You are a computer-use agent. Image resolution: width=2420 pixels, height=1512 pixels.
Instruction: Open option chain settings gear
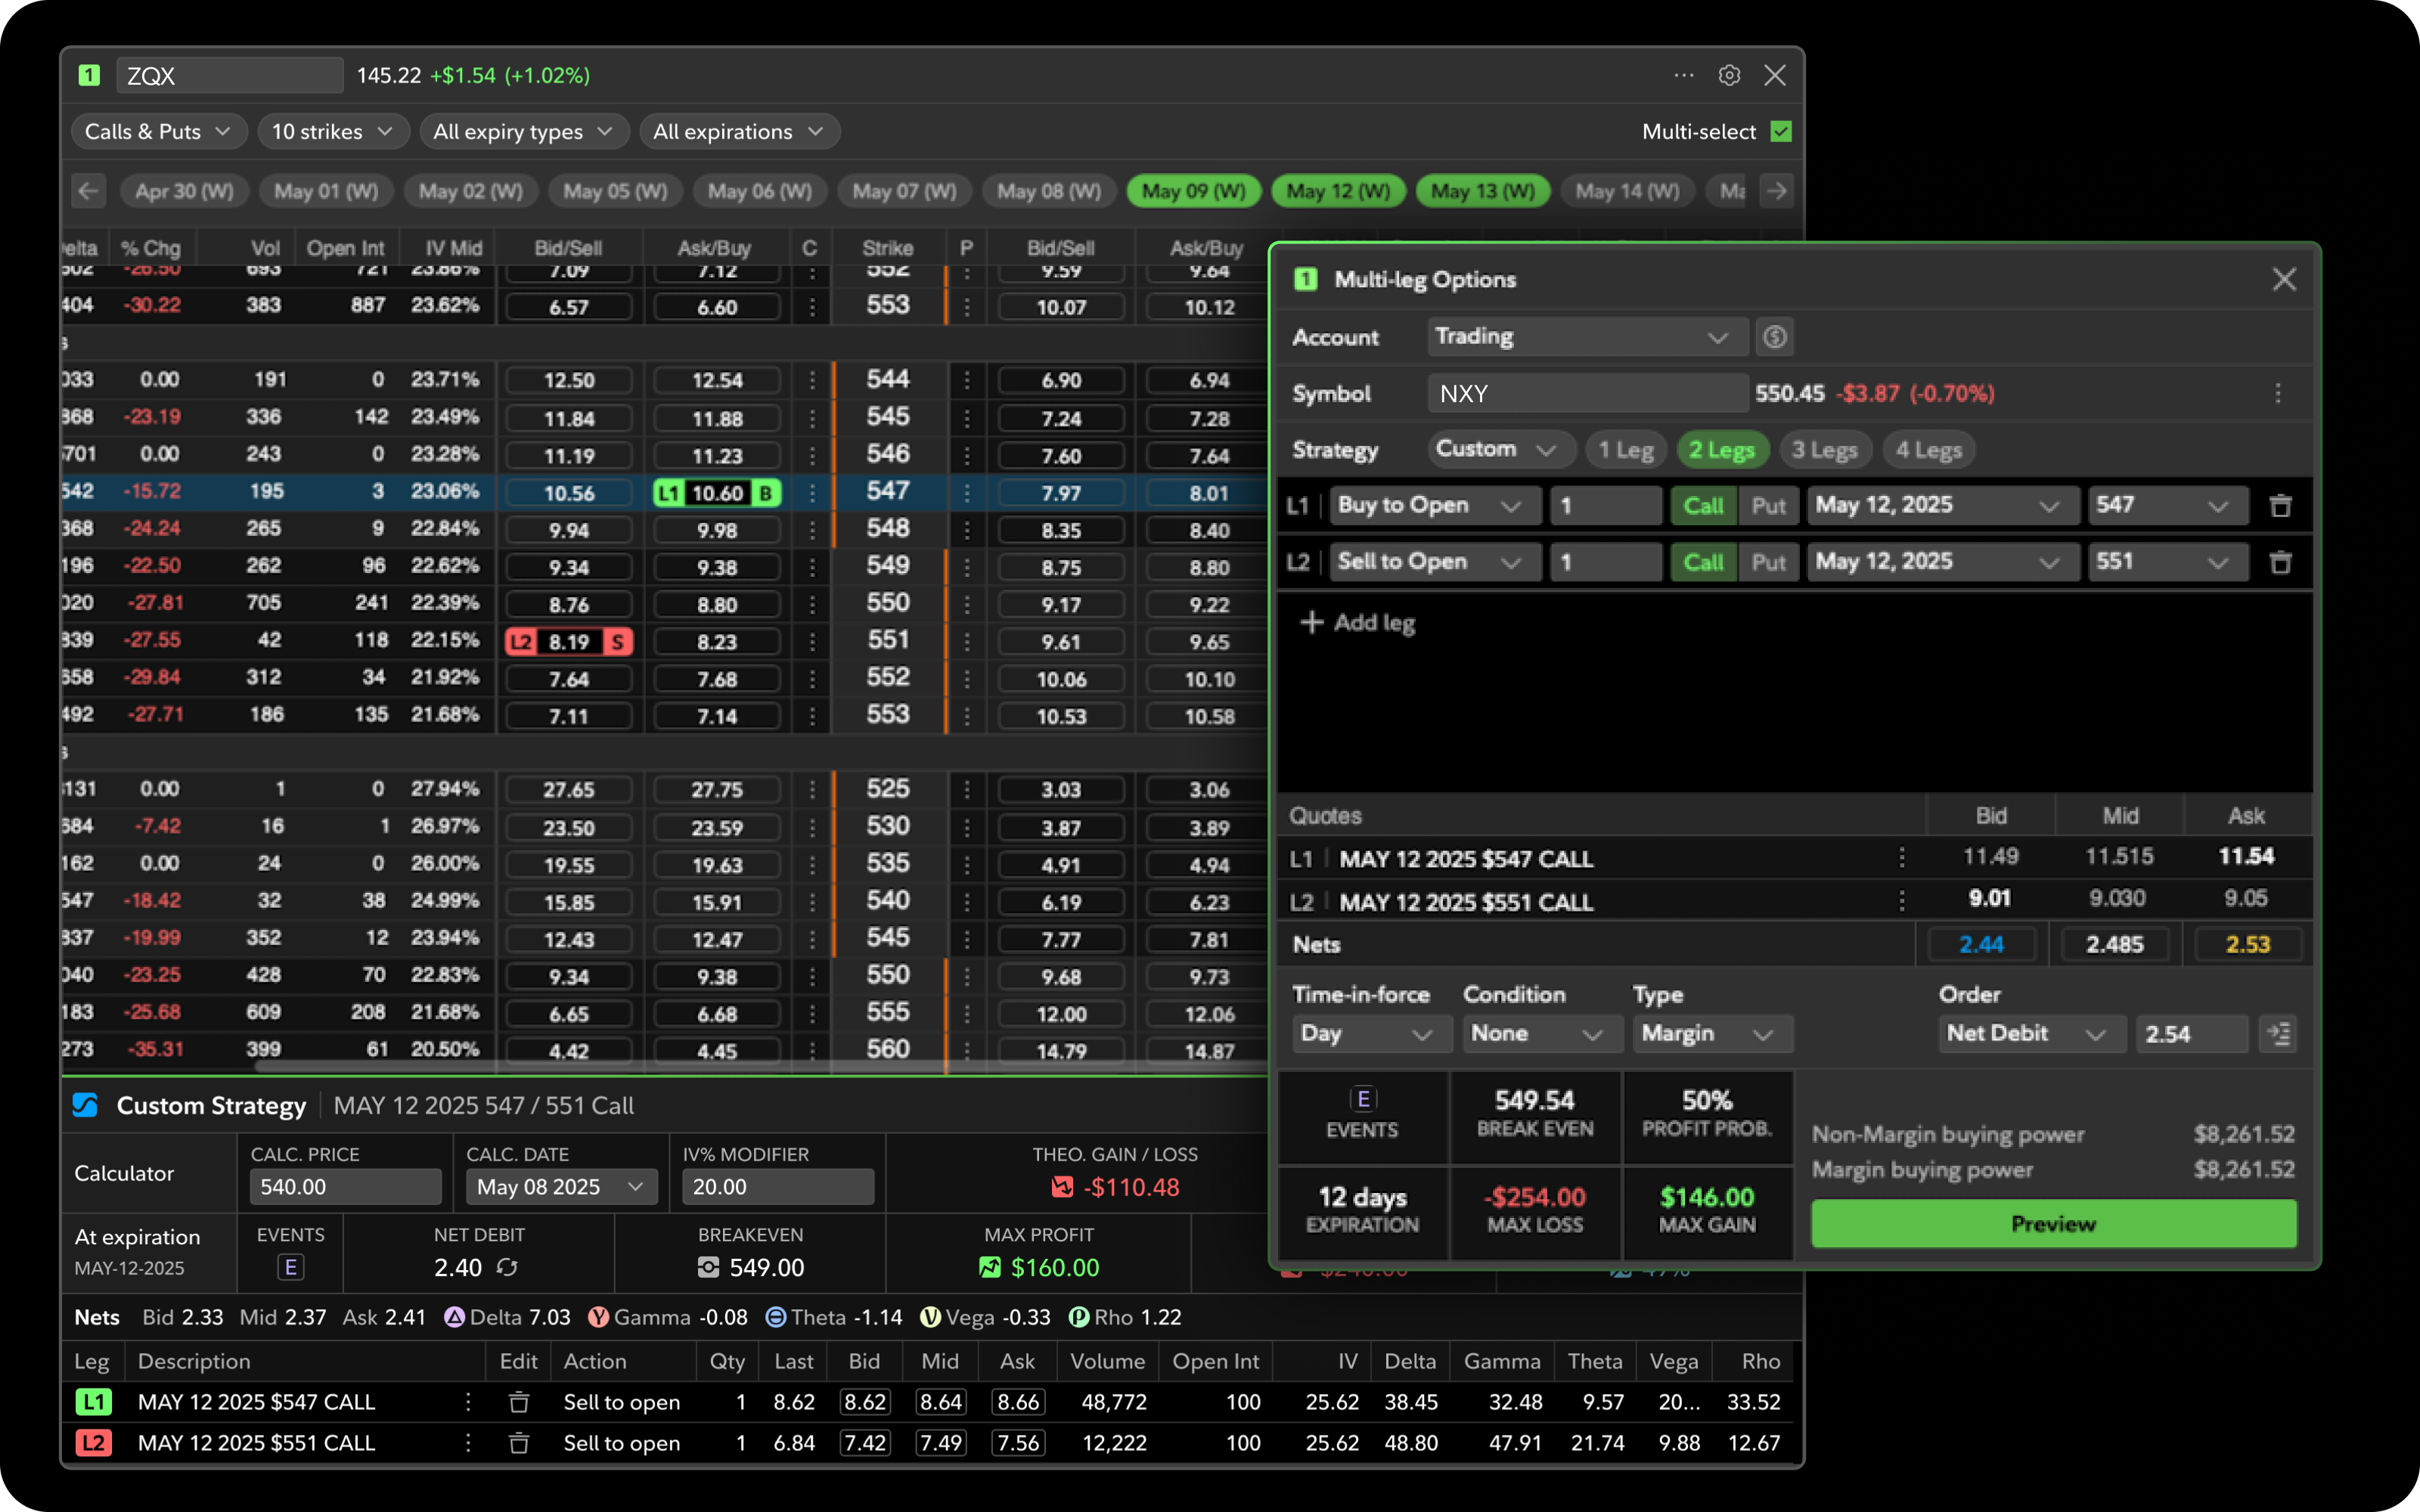[x=1729, y=76]
